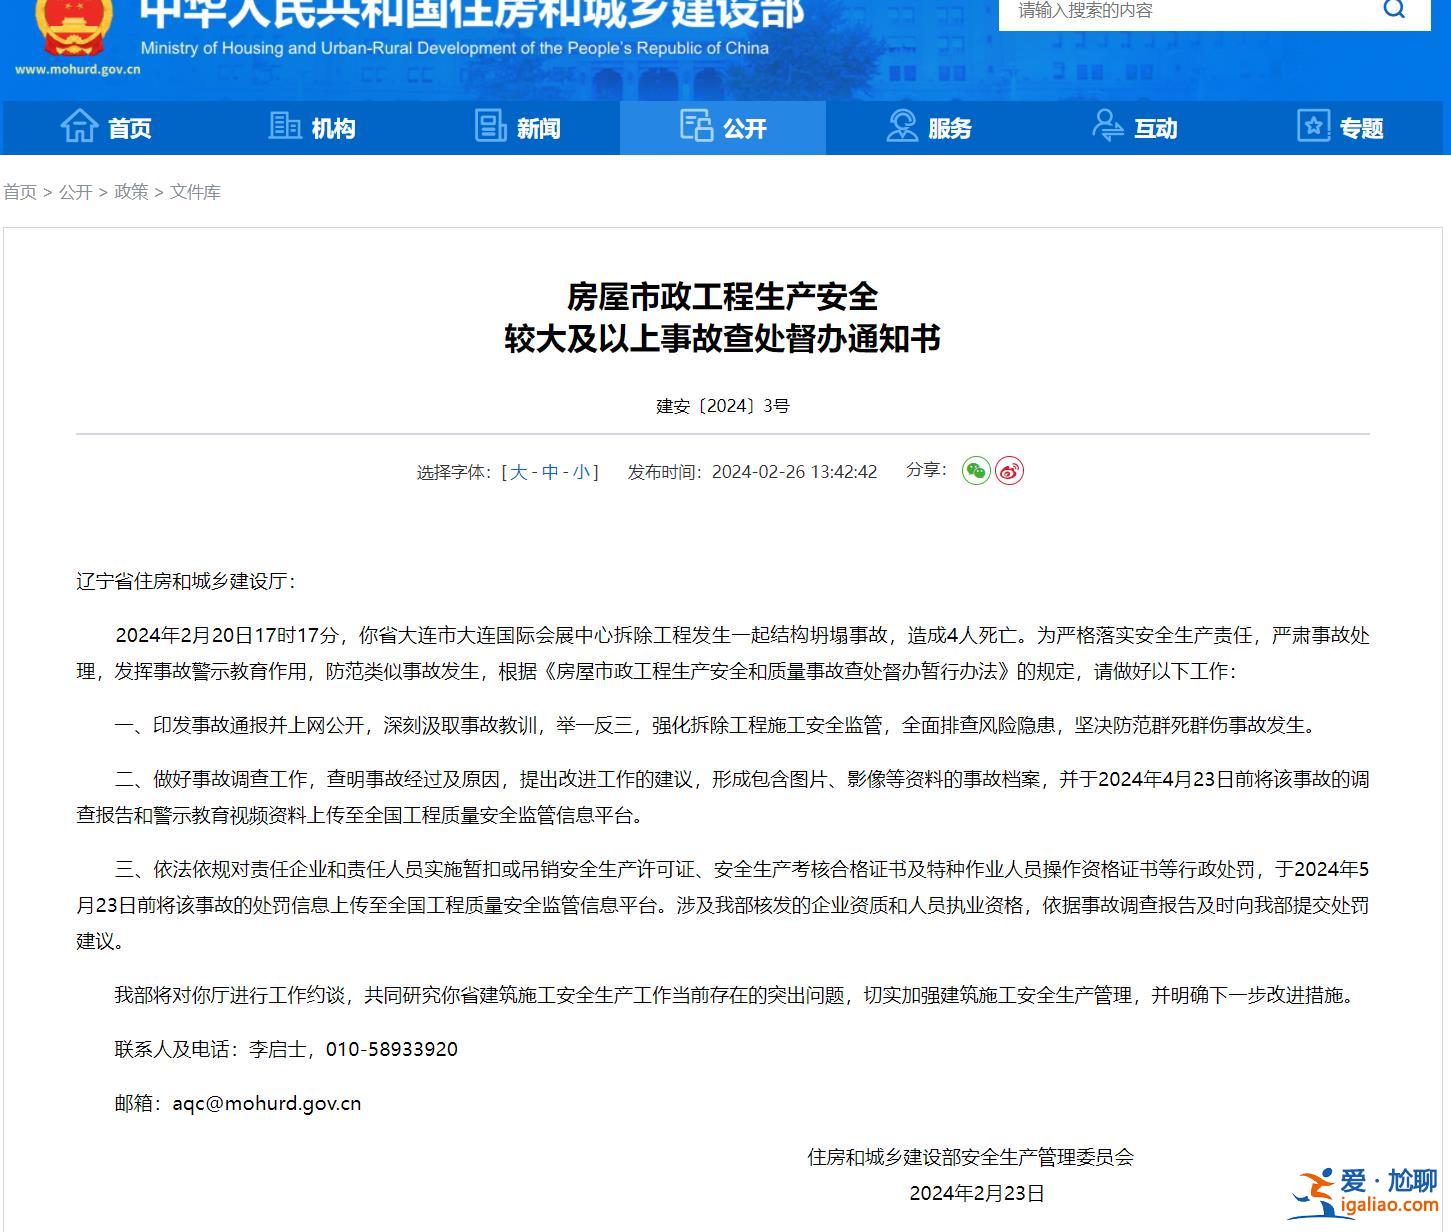Open the 公开 navigation menu item

(723, 128)
